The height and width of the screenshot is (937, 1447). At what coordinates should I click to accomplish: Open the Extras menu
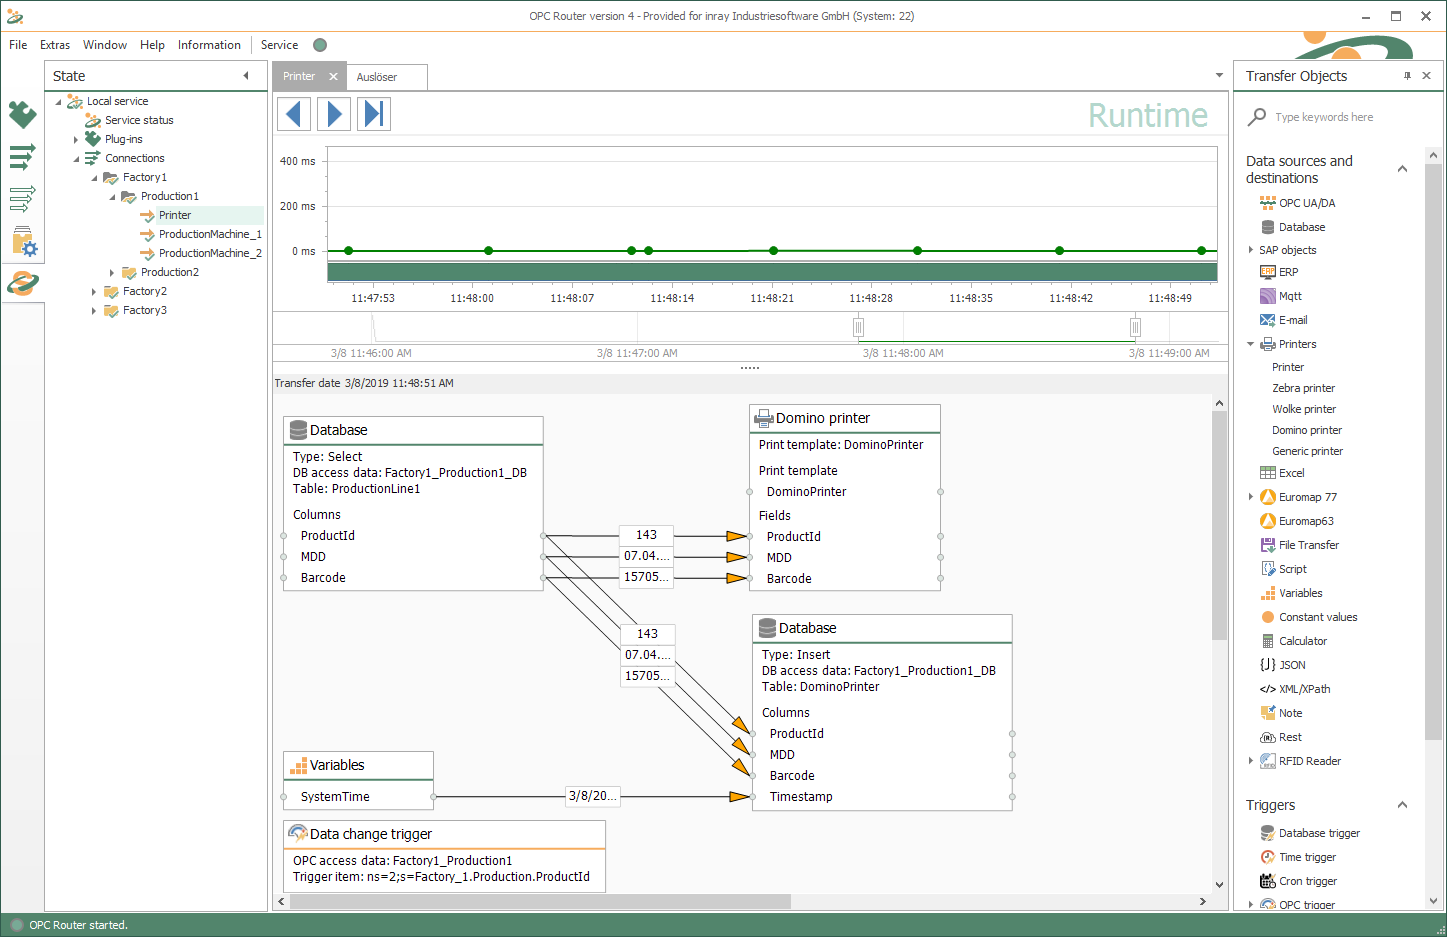pos(55,45)
